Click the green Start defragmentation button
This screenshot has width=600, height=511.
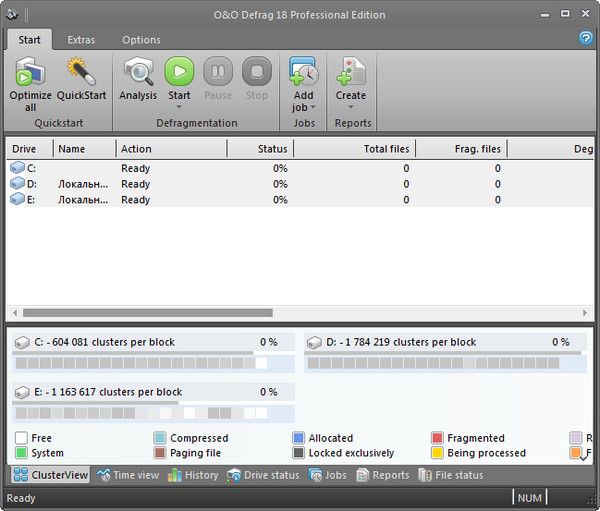179,72
